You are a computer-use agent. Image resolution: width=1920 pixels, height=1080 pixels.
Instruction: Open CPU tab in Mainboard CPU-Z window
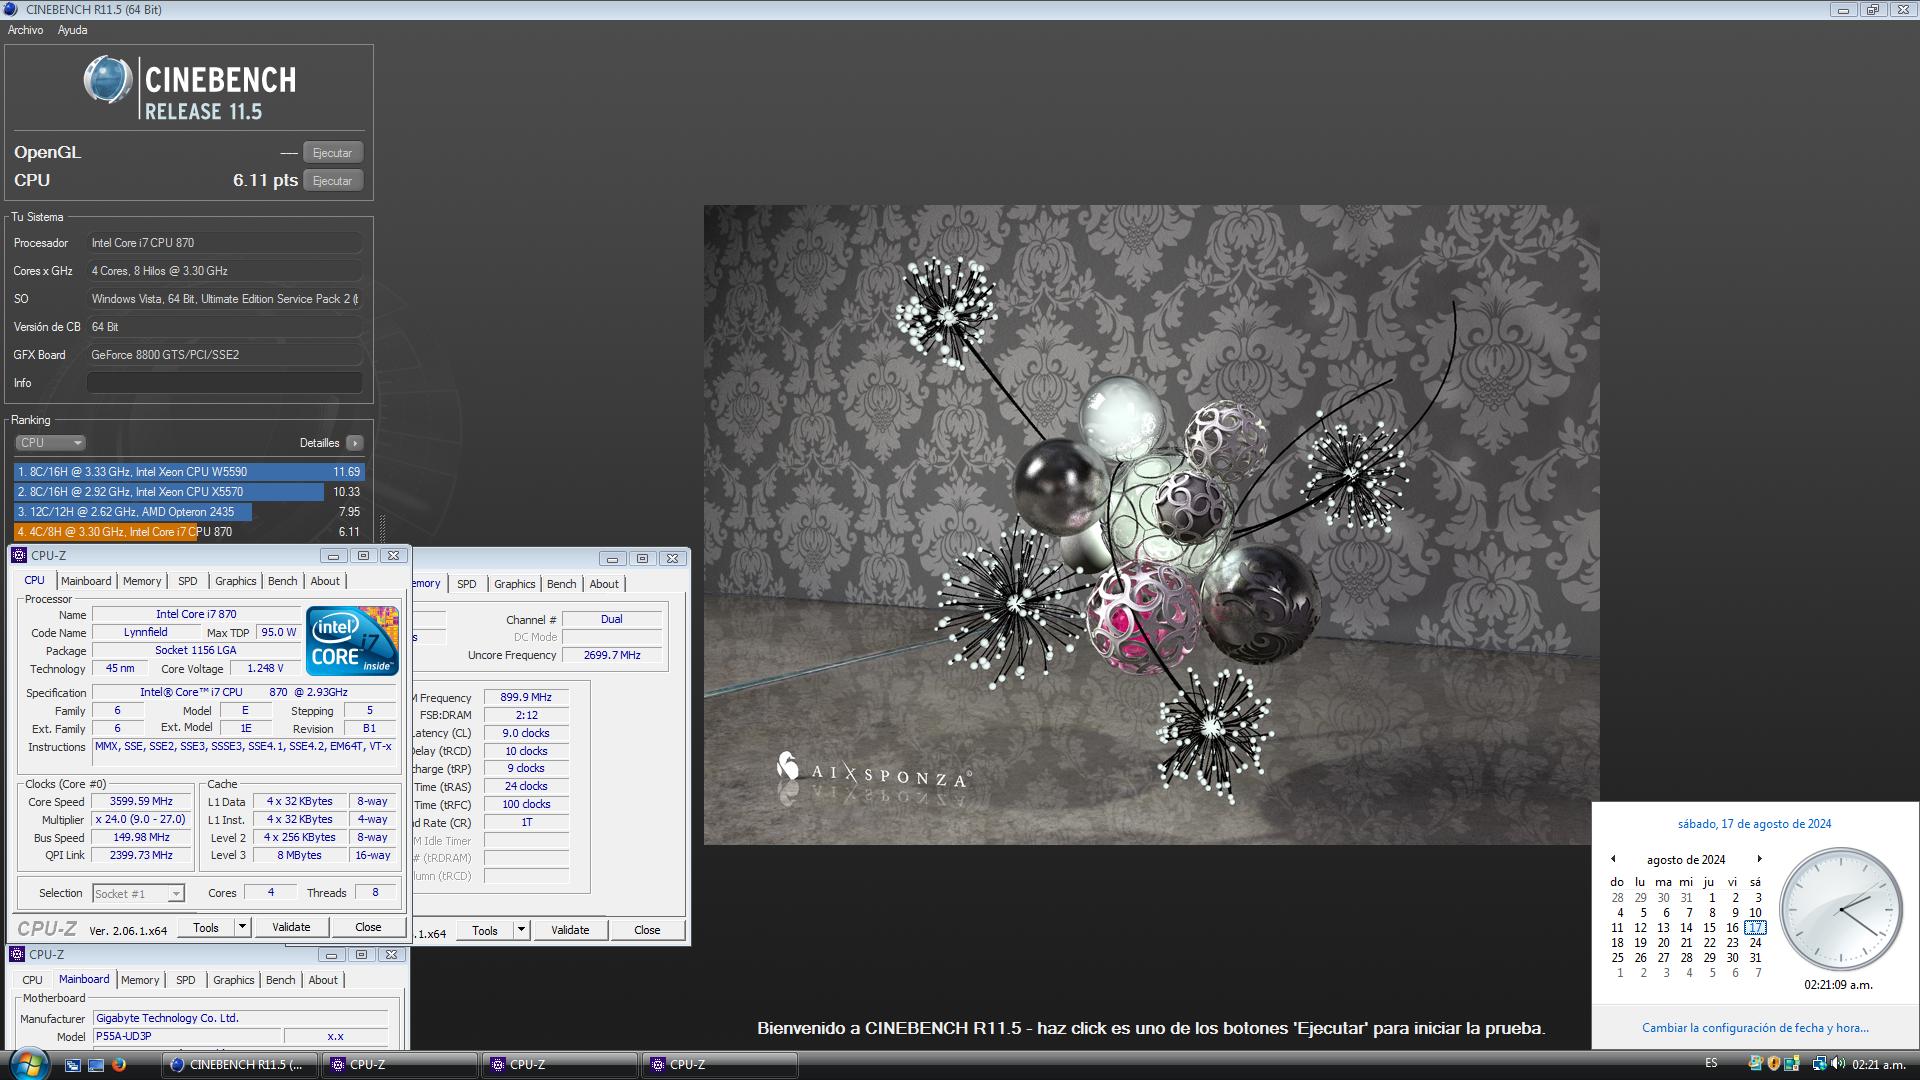pos(32,980)
